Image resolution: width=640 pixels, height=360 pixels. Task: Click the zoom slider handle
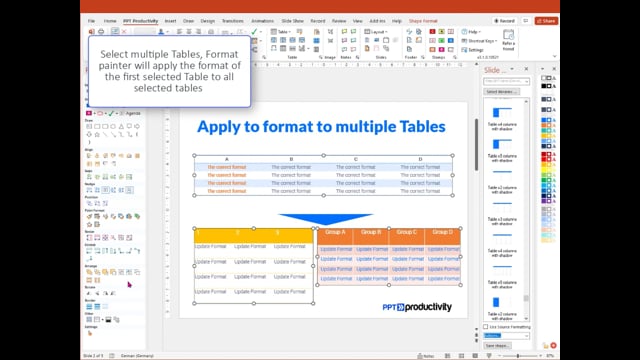tap(518, 356)
